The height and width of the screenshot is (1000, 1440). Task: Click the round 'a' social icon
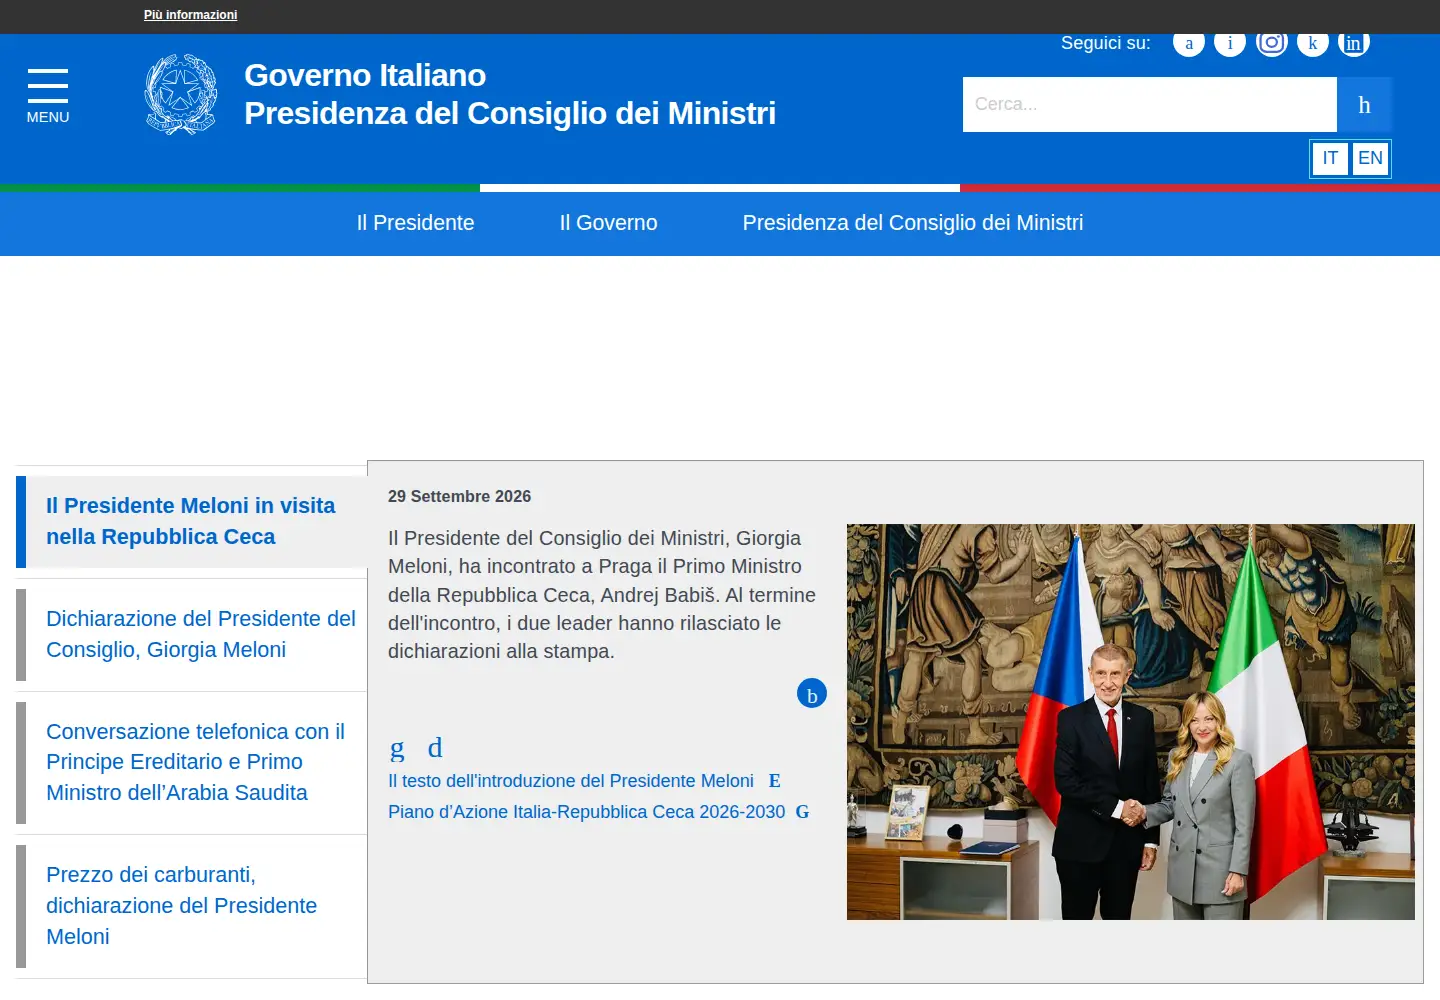[1189, 43]
